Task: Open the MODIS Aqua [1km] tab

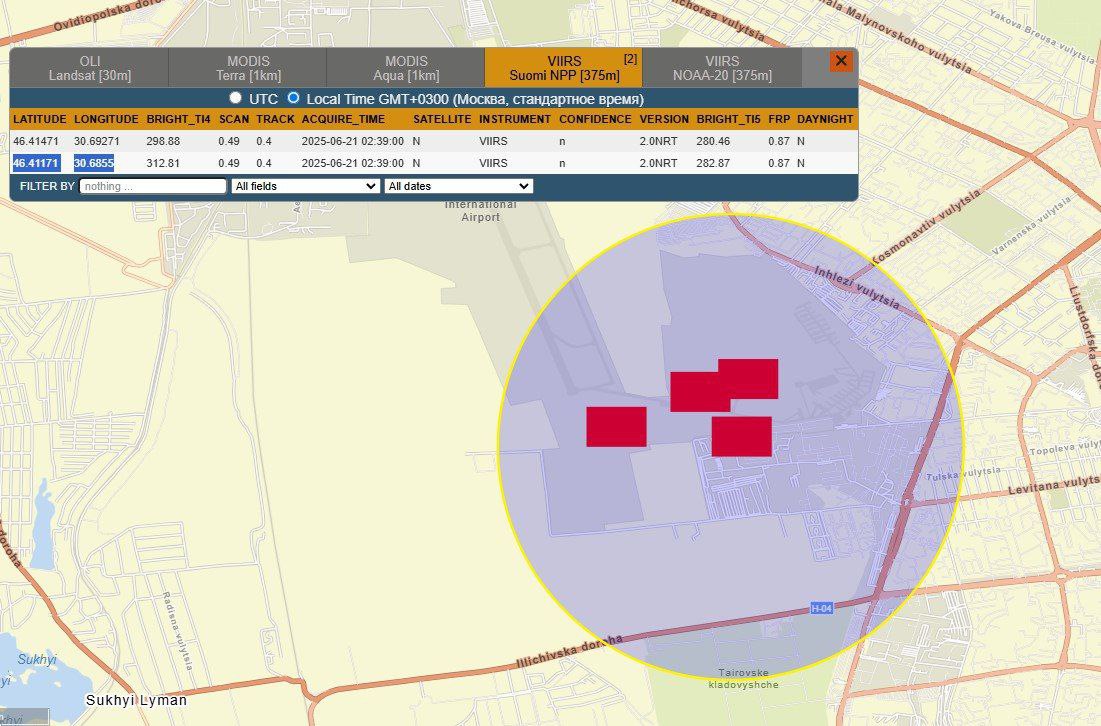Action: tap(406, 68)
